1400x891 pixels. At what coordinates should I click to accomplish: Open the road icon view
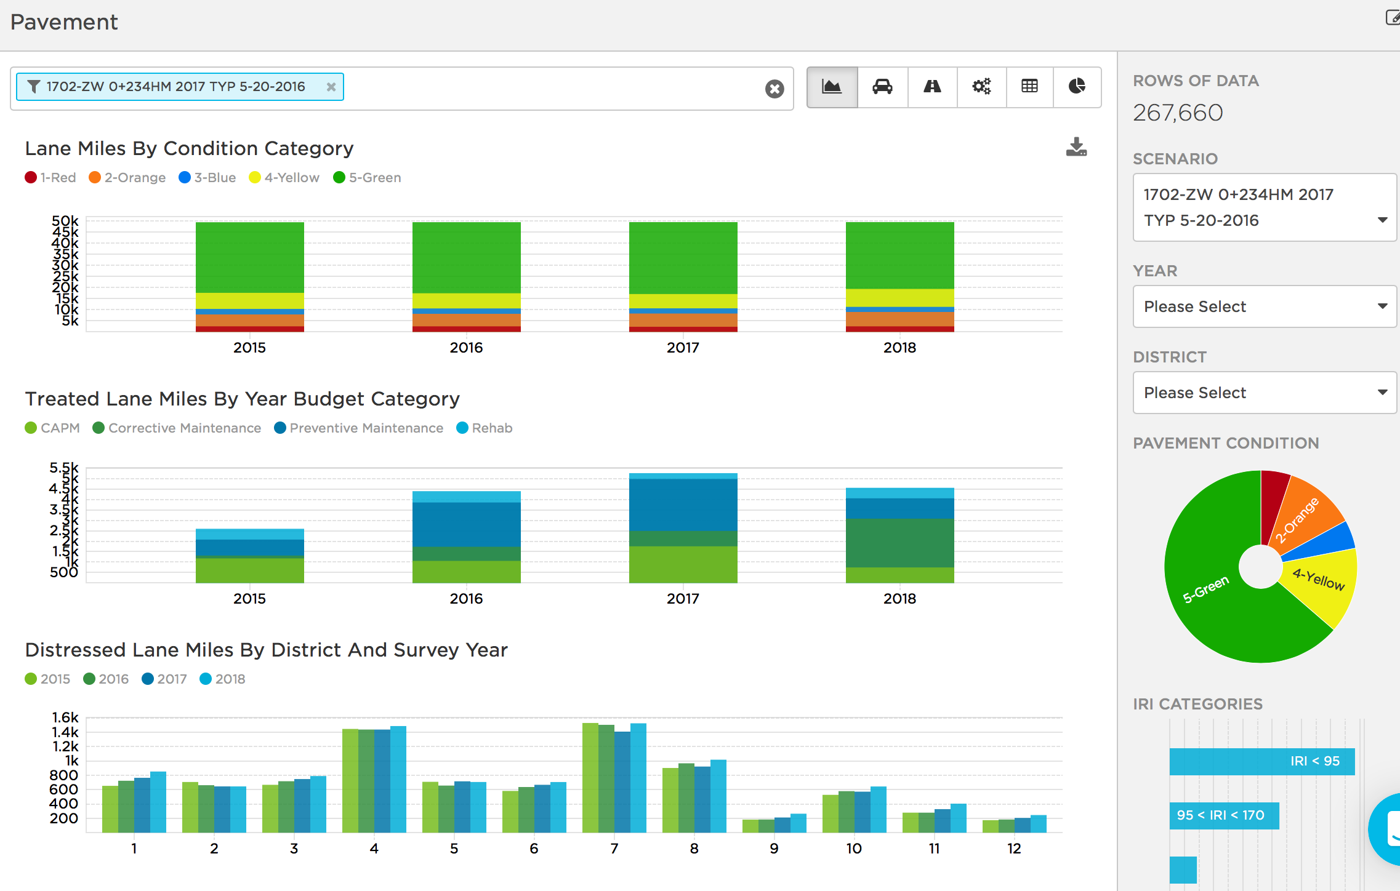931,87
